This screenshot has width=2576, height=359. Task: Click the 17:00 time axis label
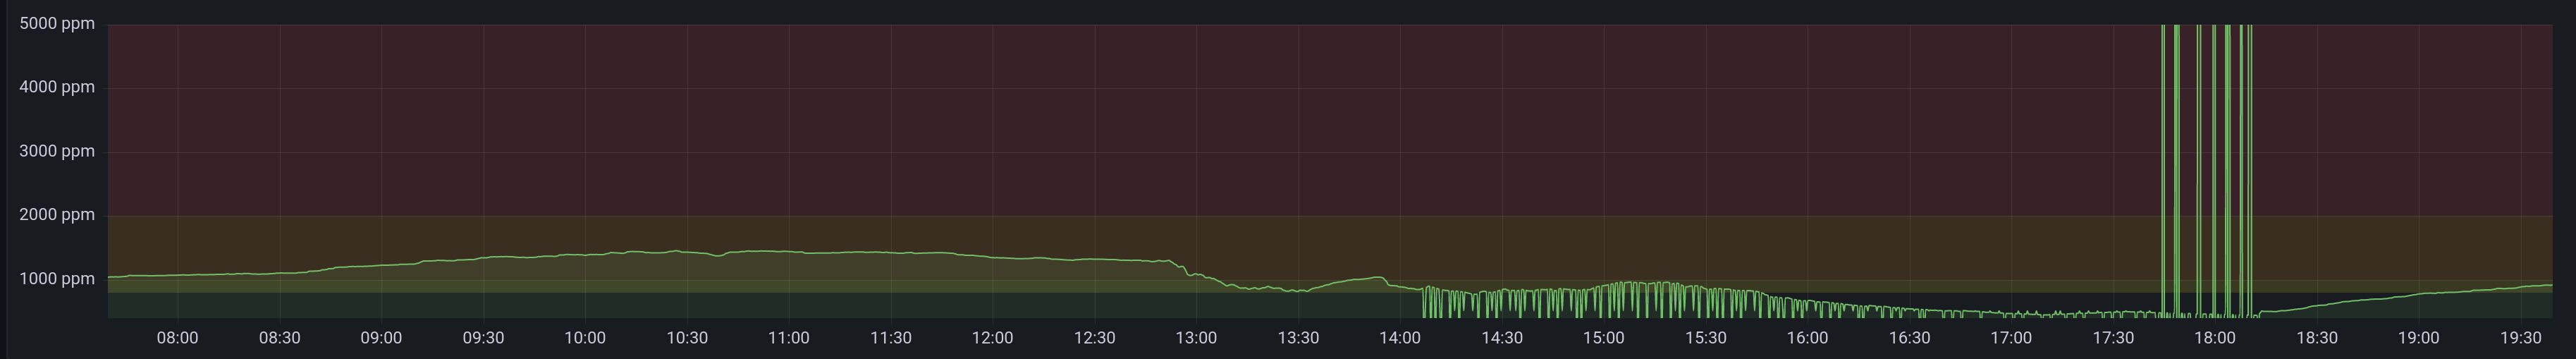[2011, 338]
